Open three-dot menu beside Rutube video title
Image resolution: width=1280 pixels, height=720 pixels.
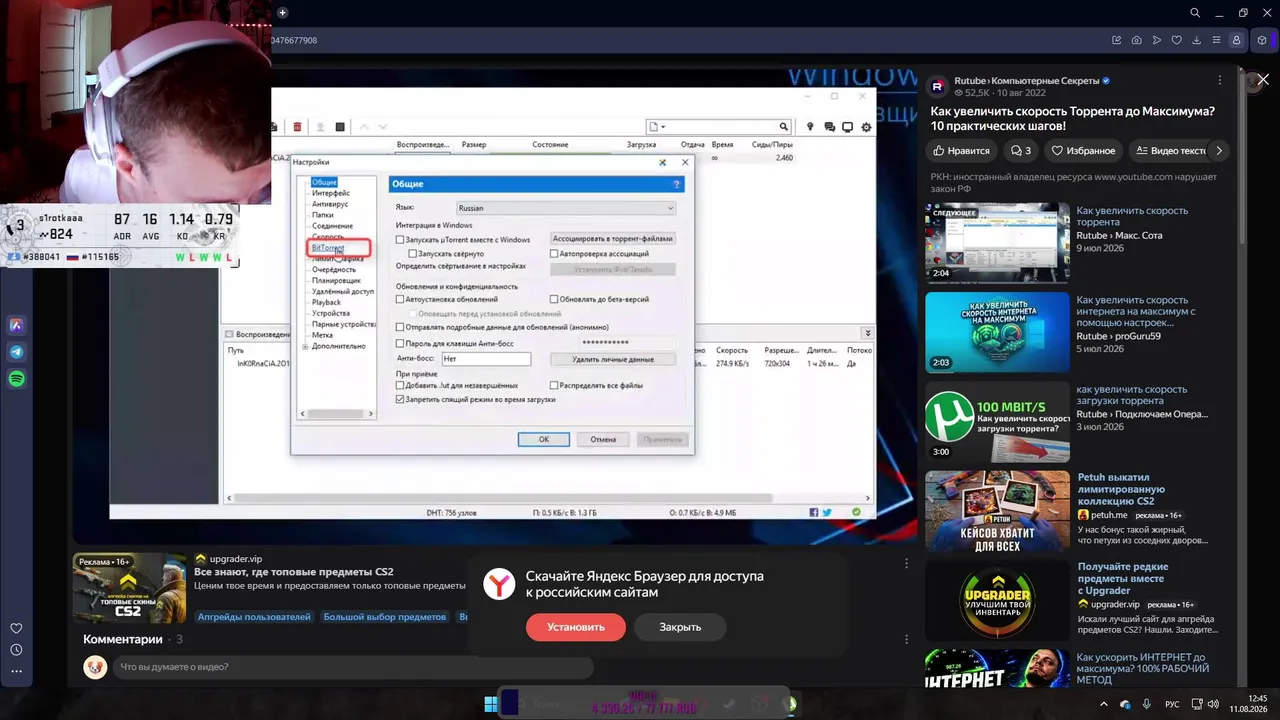(1220, 80)
